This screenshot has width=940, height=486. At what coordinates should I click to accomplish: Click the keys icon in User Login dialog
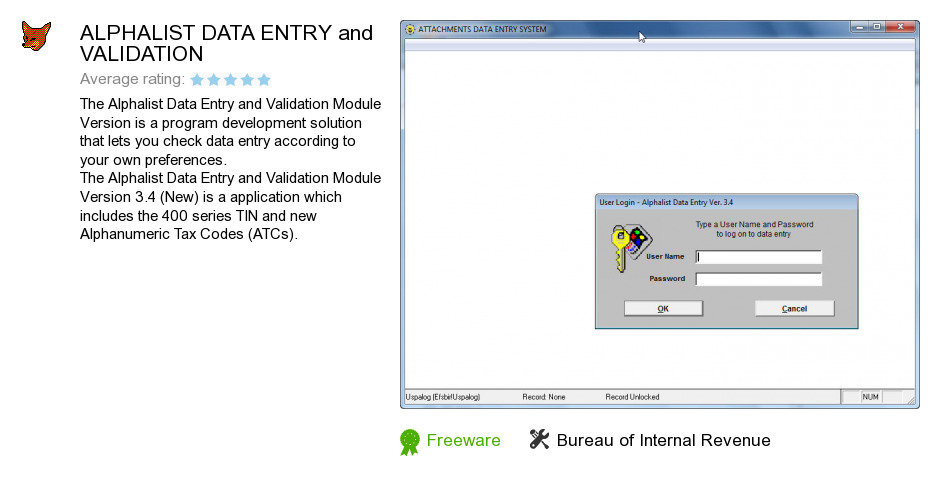631,247
